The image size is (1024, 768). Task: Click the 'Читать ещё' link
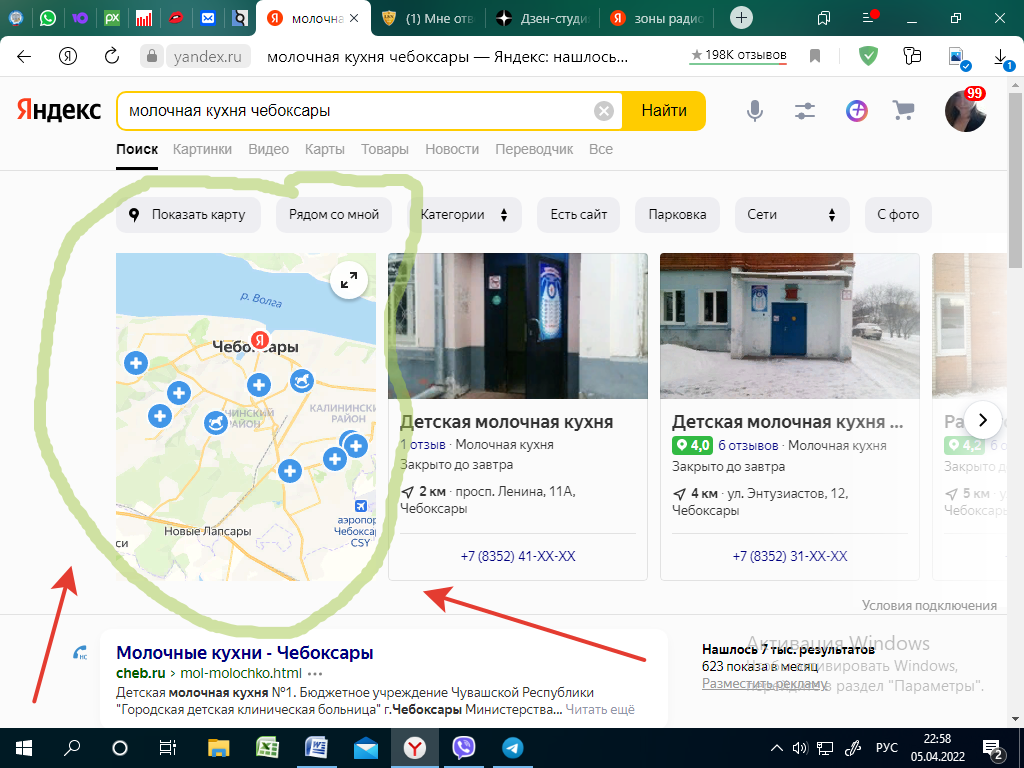coord(600,709)
